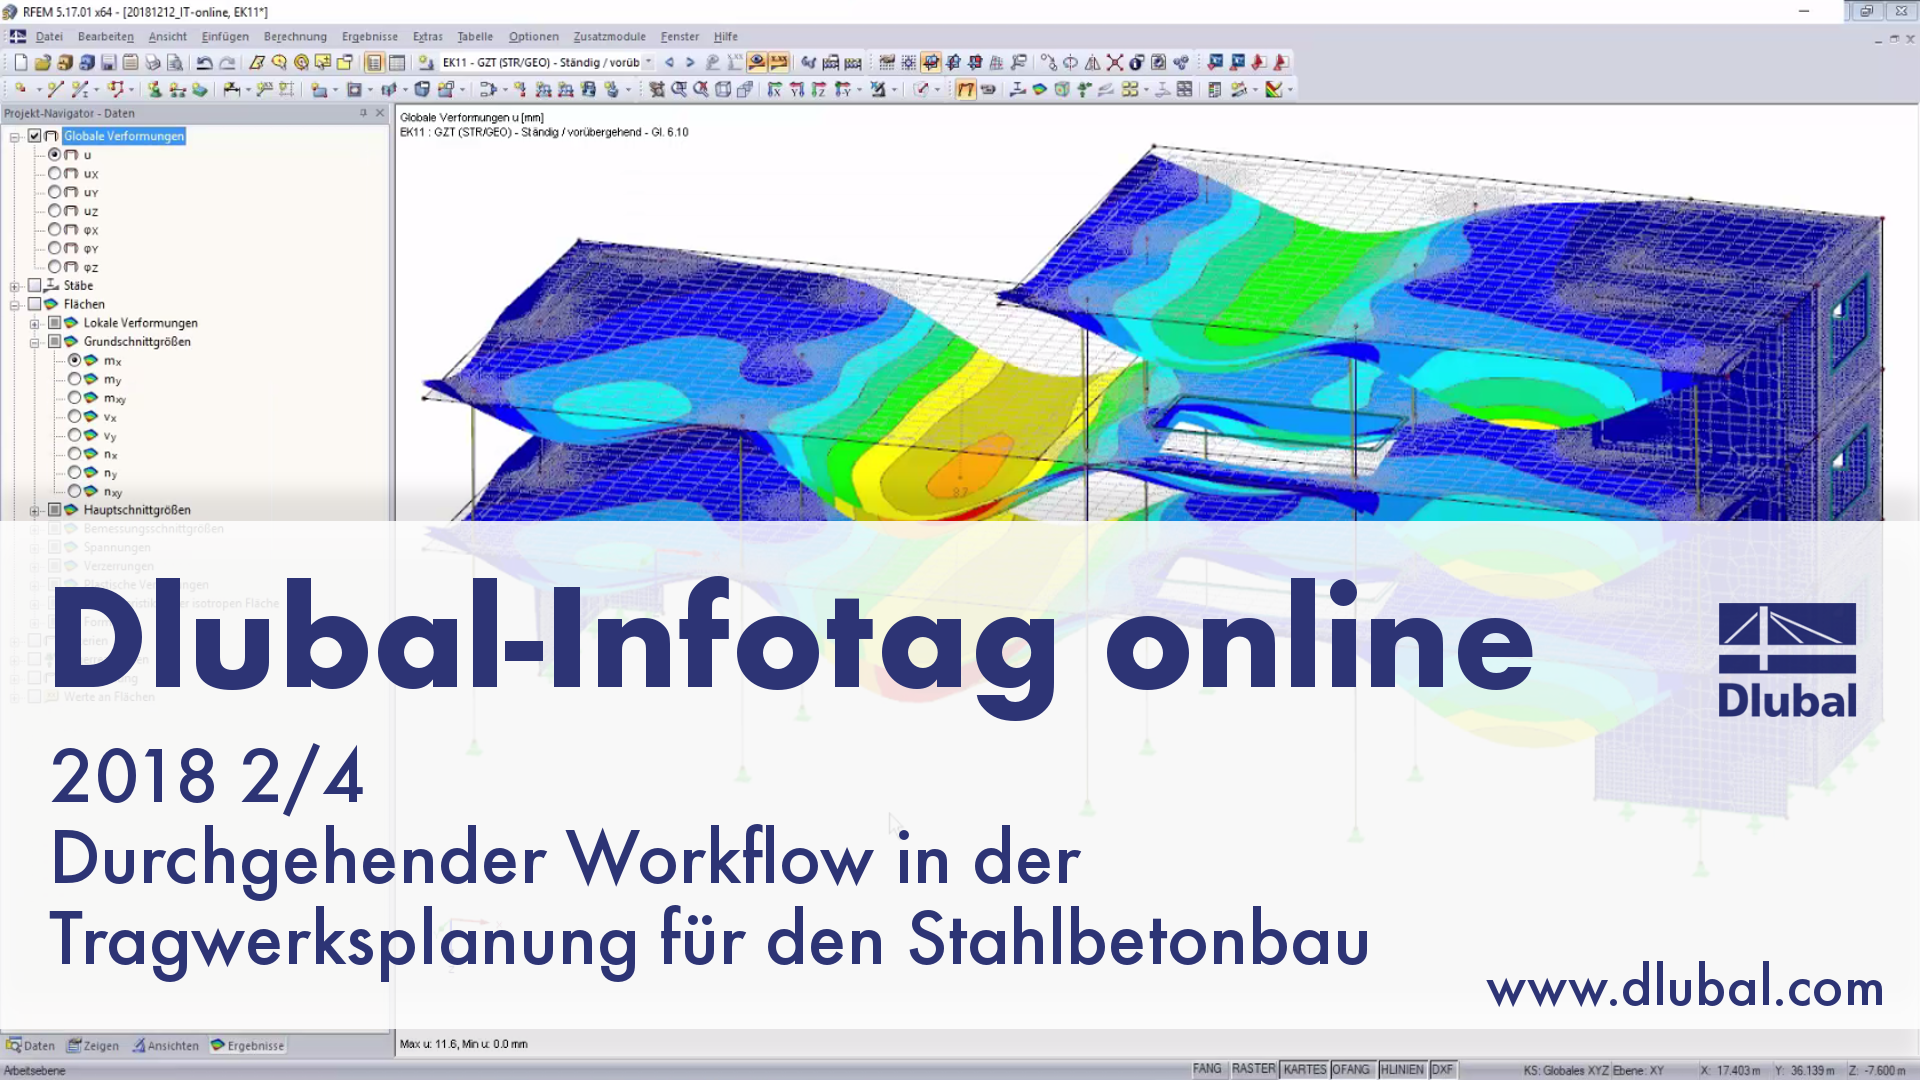Viewport: 1920px width, 1080px height.
Task: Open the info icon in toolbar
Action: tap(1137, 62)
